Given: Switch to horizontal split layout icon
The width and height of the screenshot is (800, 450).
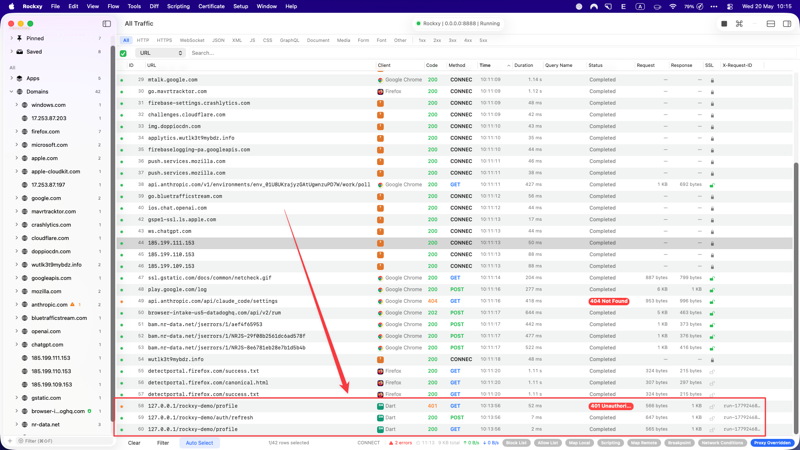Looking at the screenshot, I should click(x=771, y=23).
